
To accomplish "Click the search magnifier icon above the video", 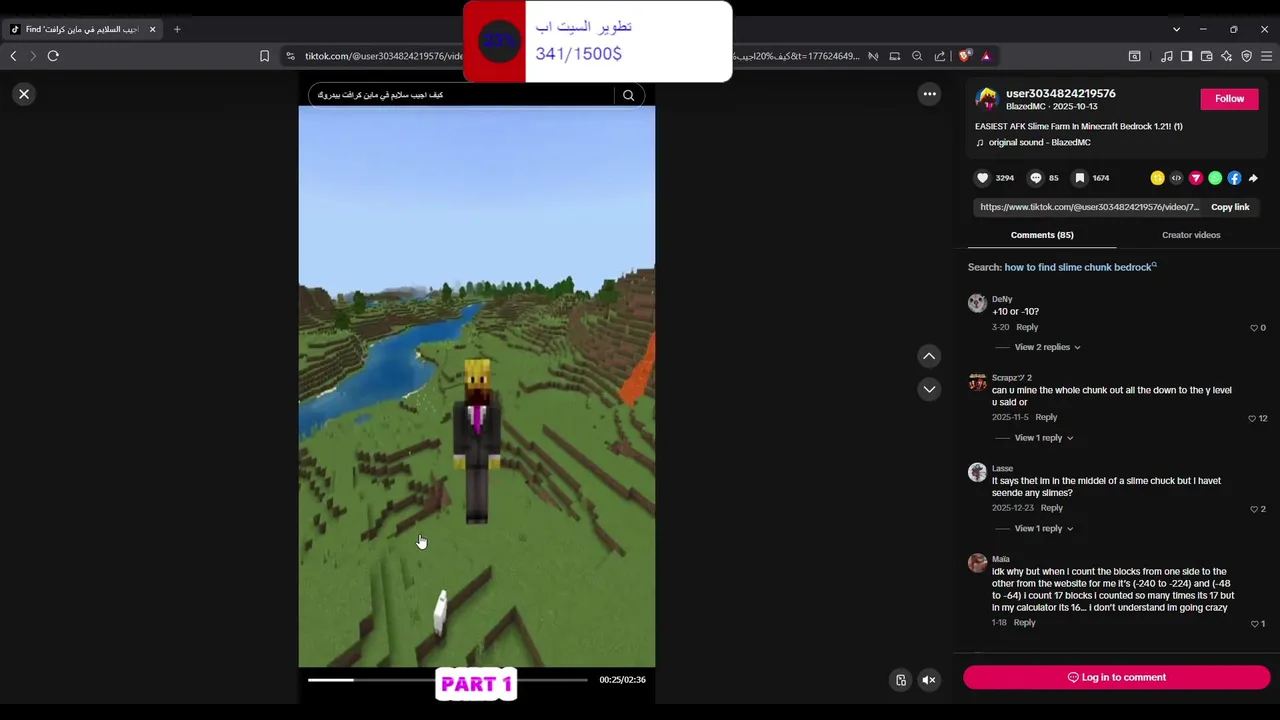I will pos(628,95).
